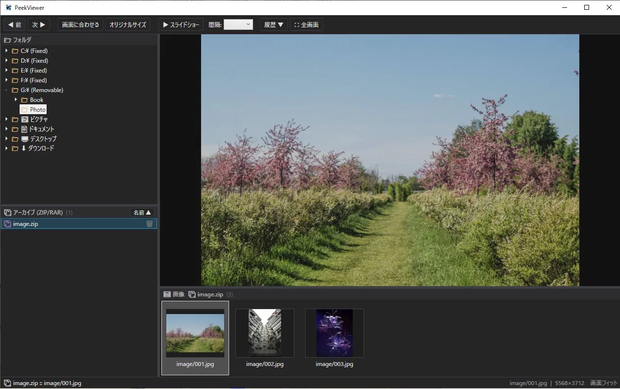Expand the E:¥ (Fixed) drive
The width and height of the screenshot is (620, 389).
pos(6,70)
